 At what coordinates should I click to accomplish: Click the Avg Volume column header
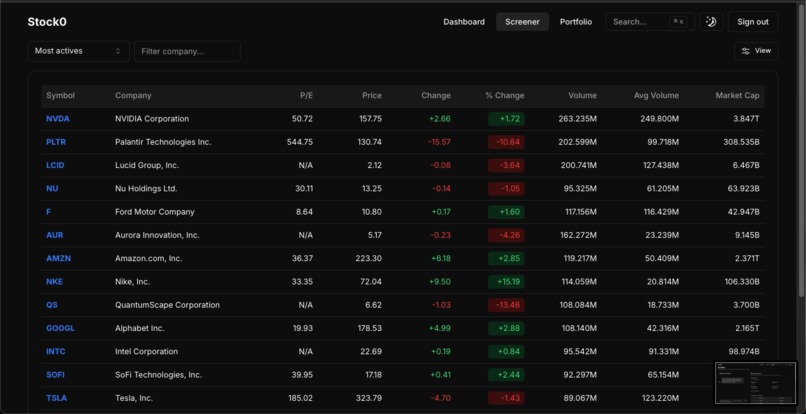(656, 96)
